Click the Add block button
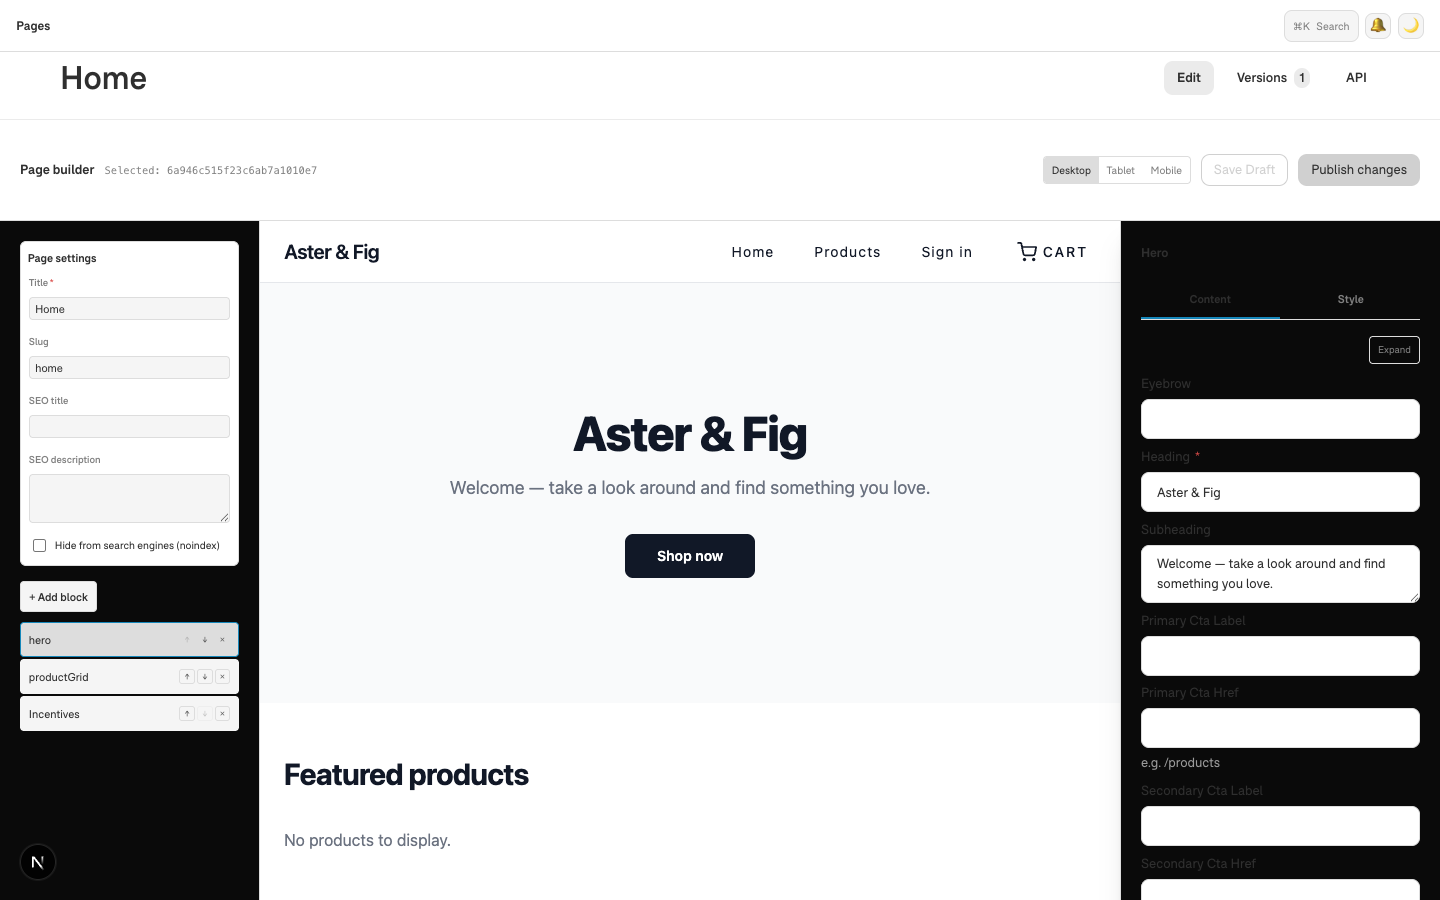The width and height of the screenshot is (1440, 900). pos(58,597)
